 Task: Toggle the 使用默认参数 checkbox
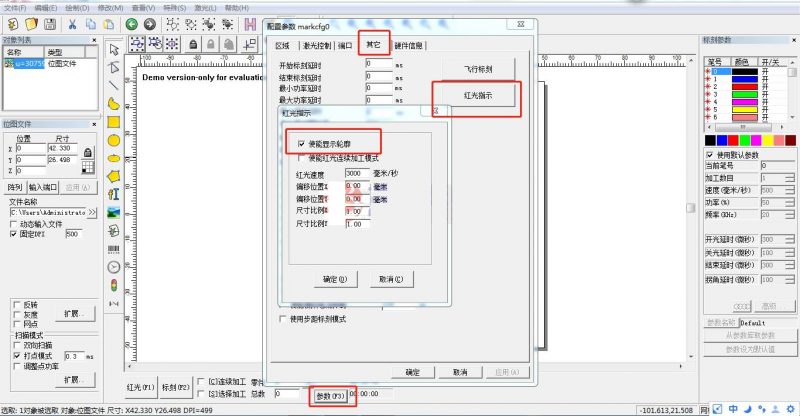[710, 155]
